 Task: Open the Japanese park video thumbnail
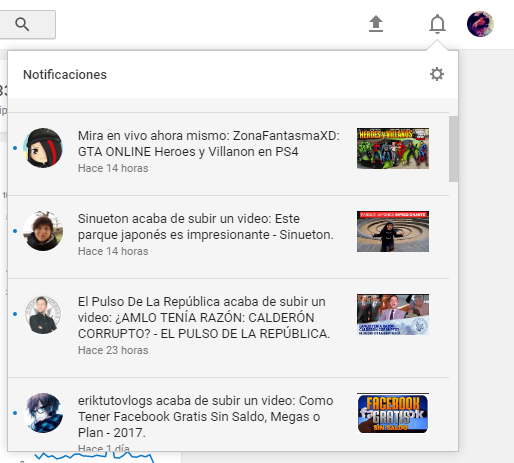coord(393,231)
